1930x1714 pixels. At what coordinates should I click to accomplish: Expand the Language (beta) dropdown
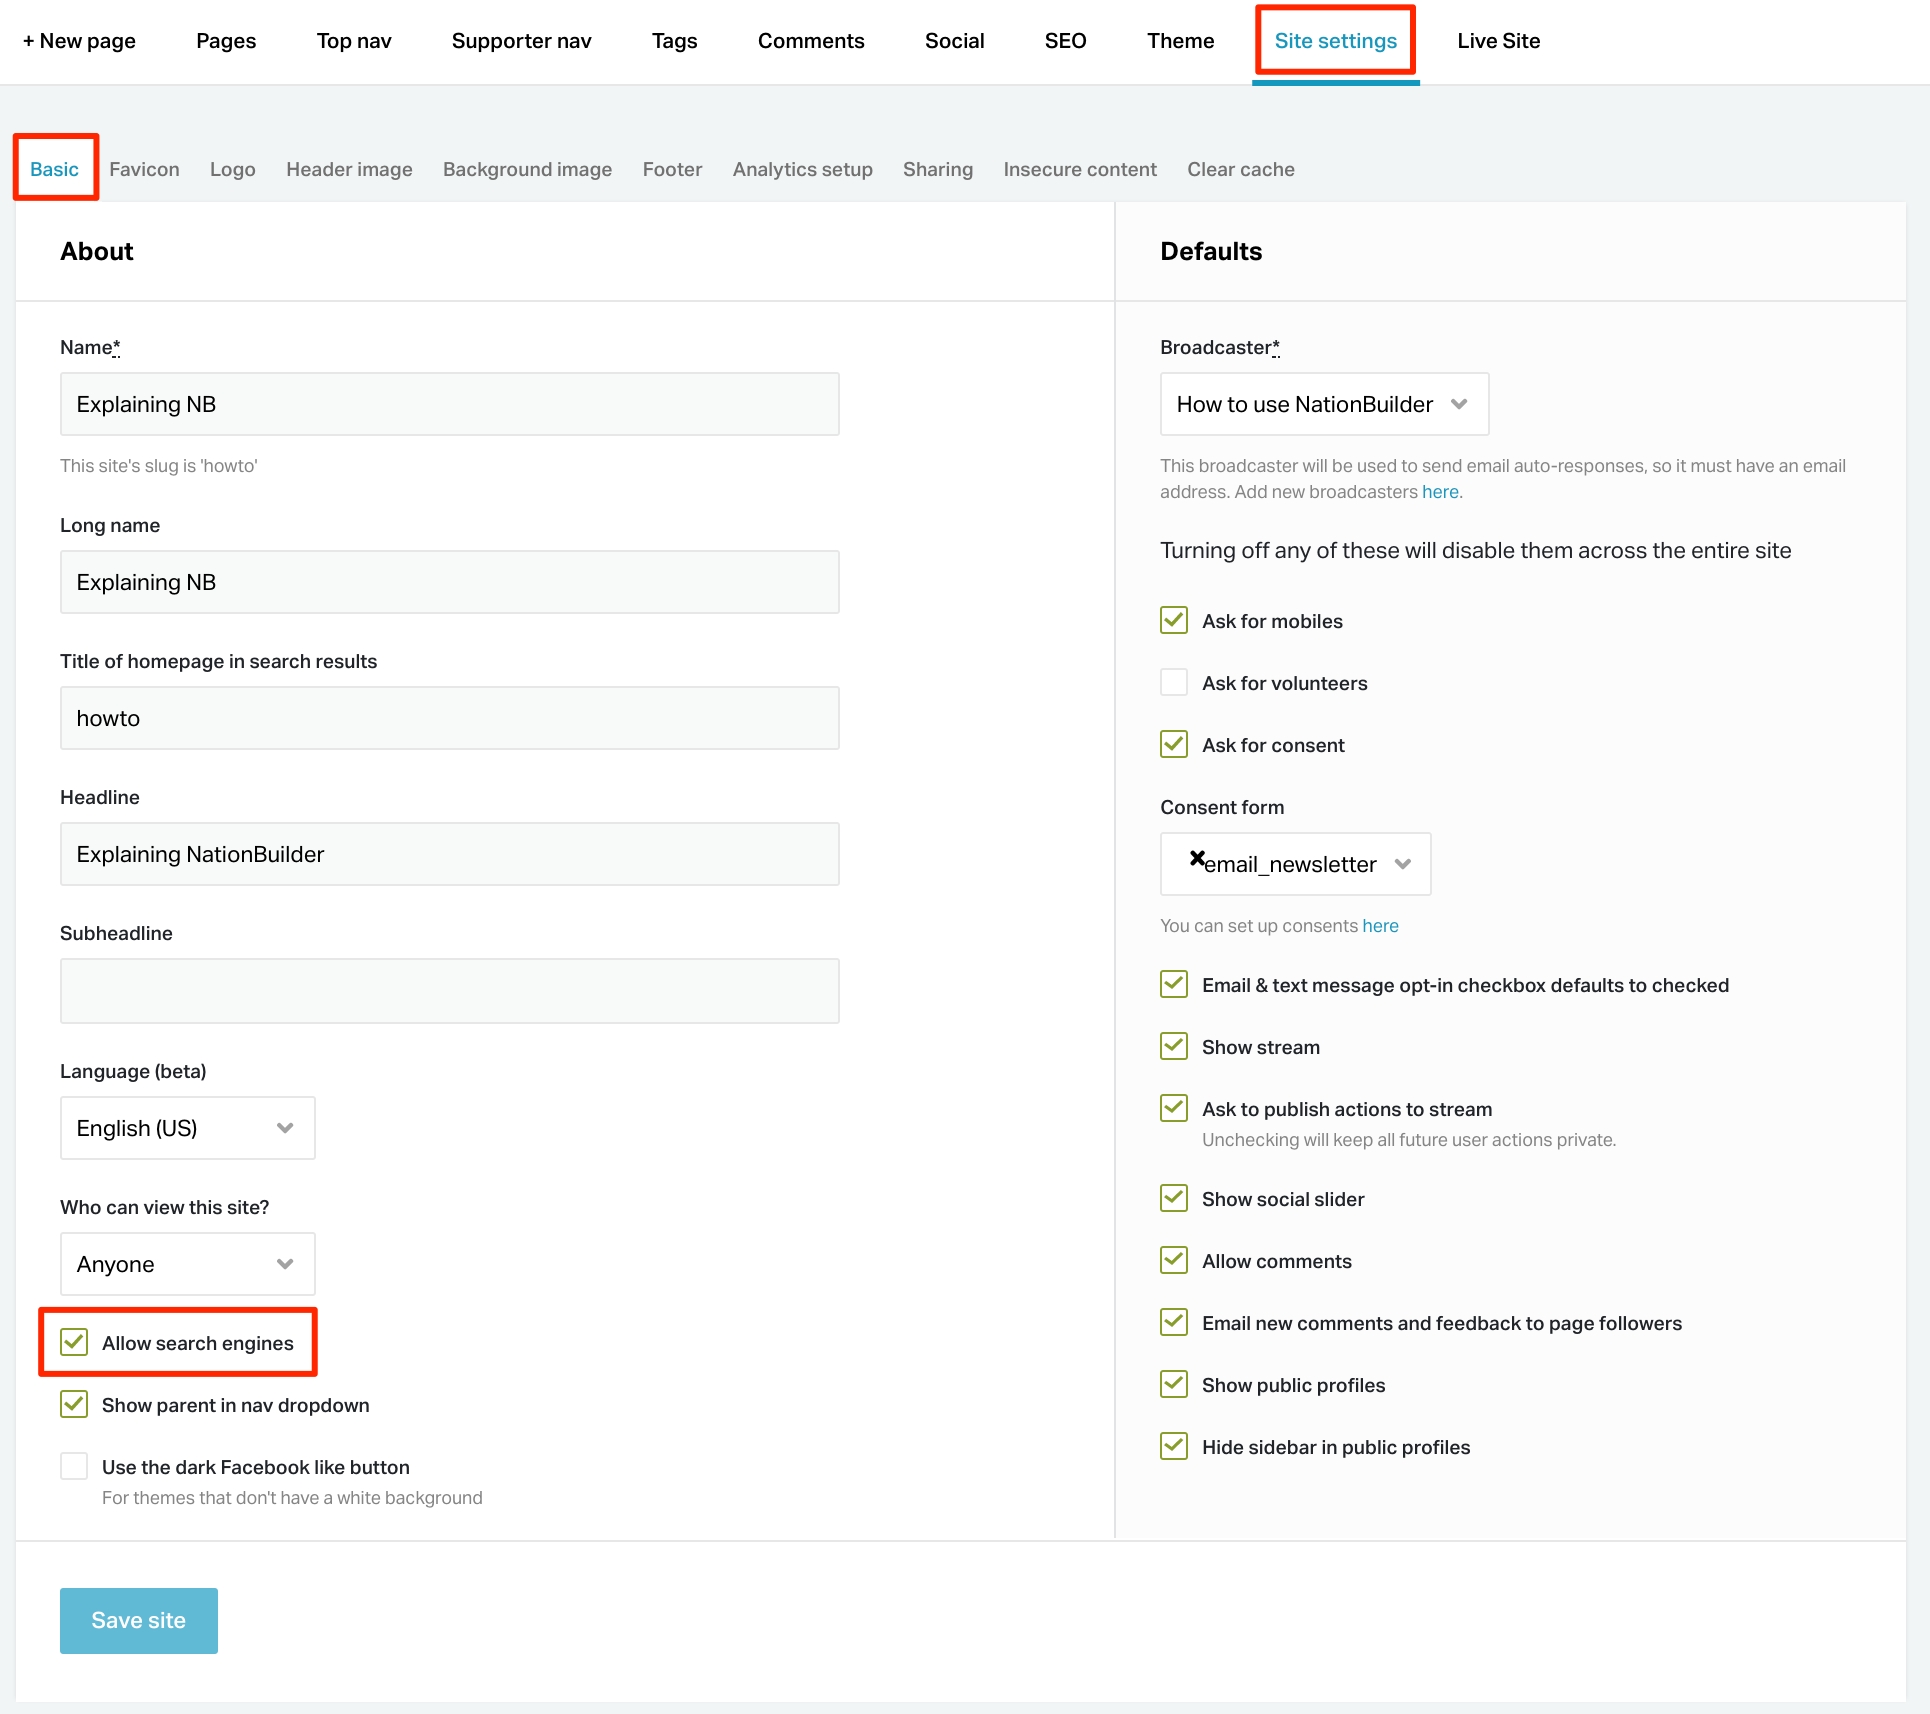(186, 1128)
